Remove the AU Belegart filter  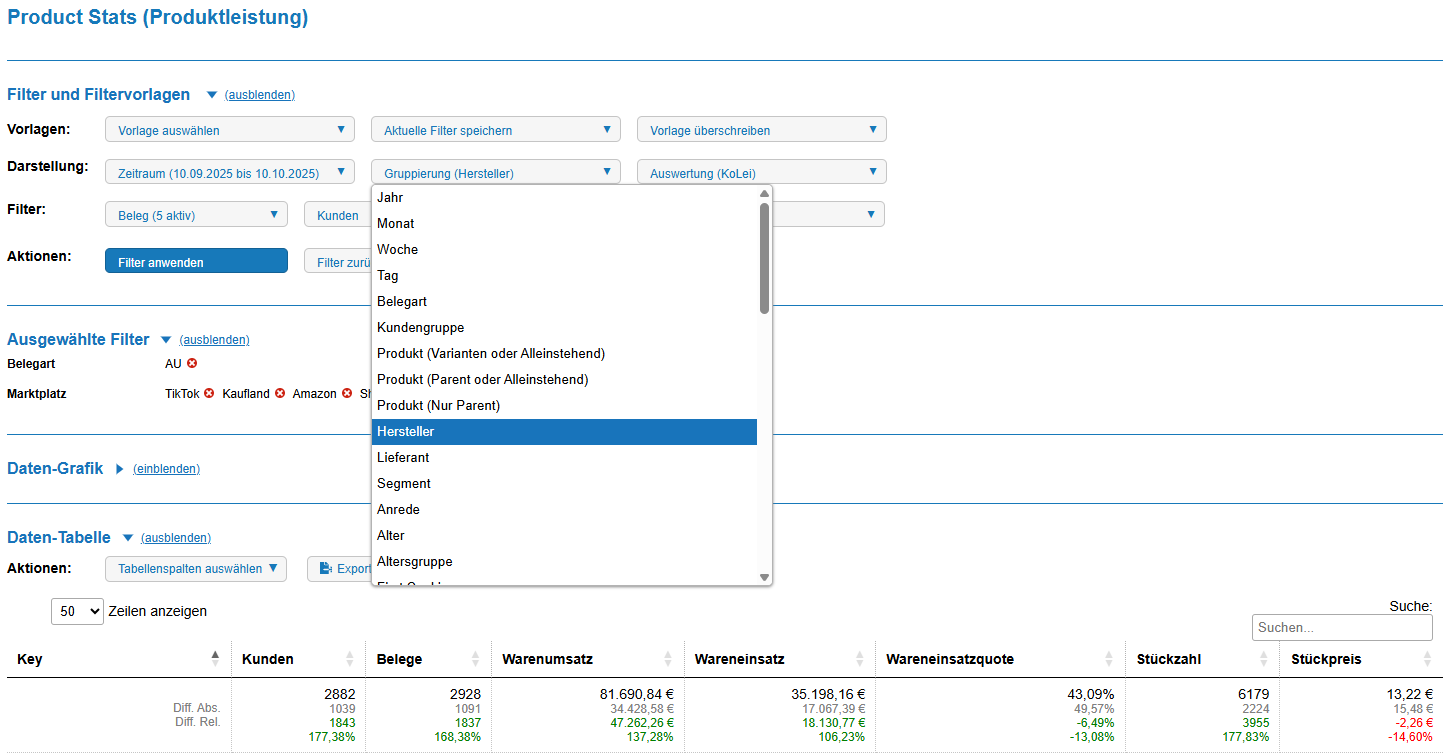click(x=192, y=364)
